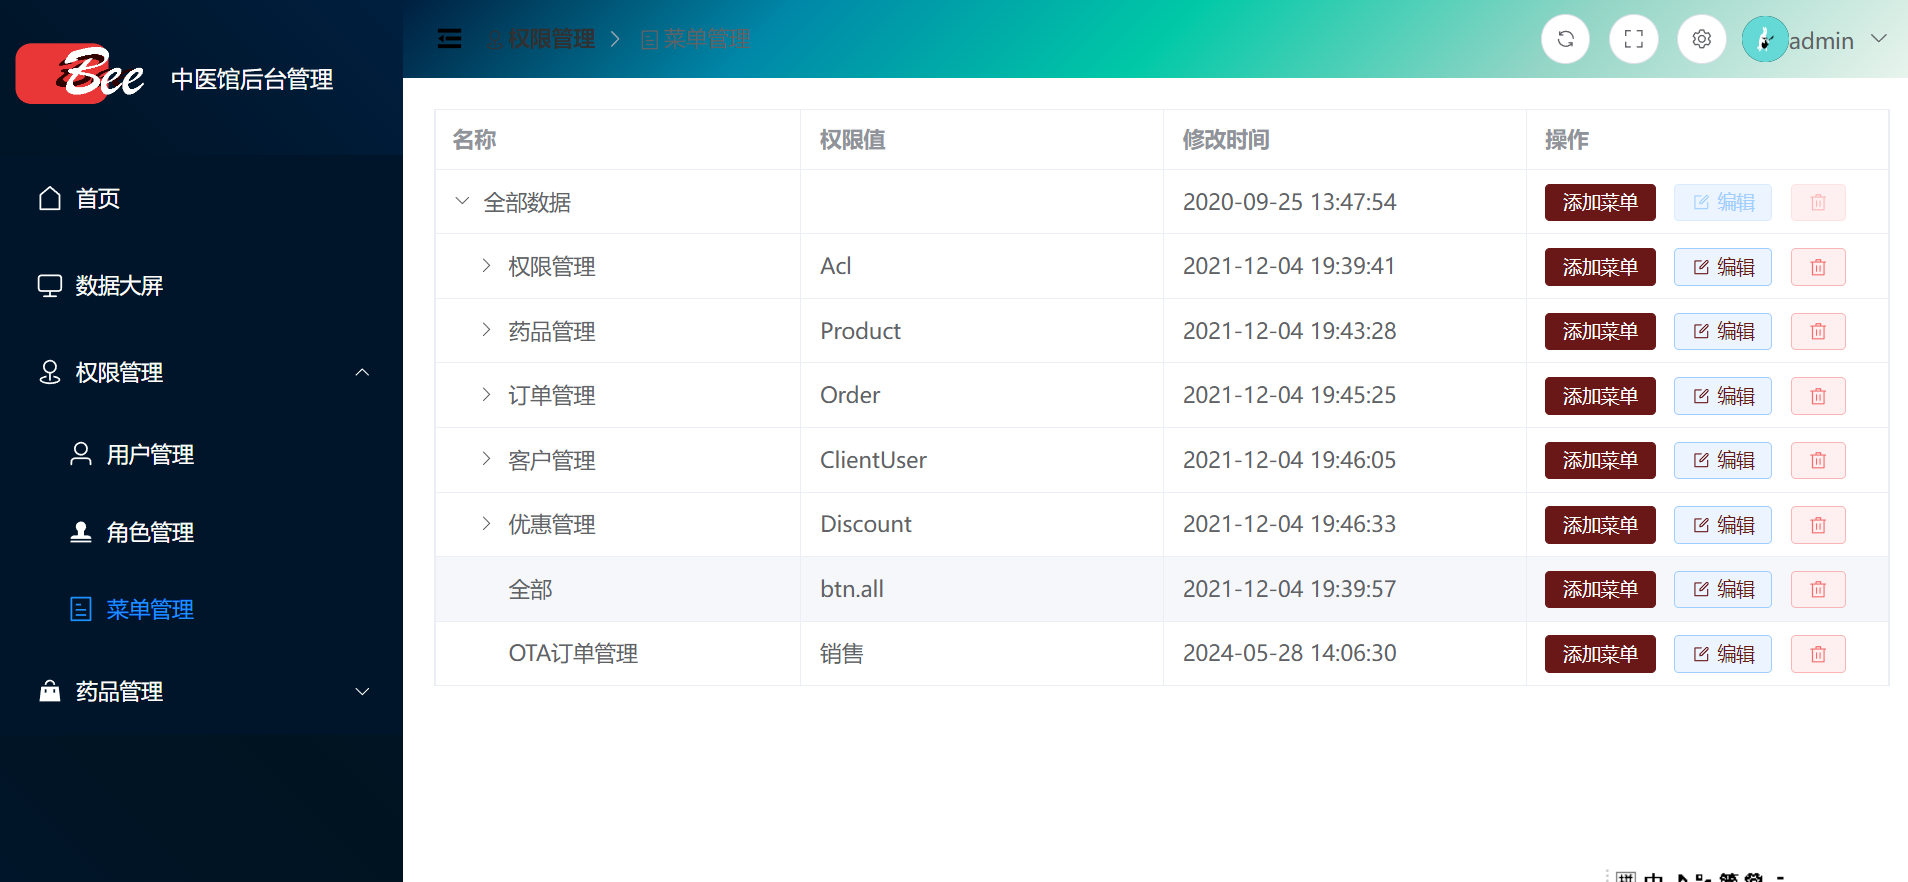Screen dimensions: 1908x882
Task: Click the hamburger sidebar collapse icon
Action: pos(450,39)
